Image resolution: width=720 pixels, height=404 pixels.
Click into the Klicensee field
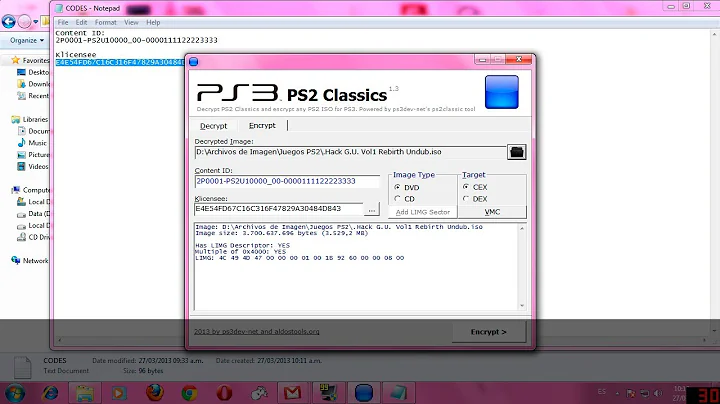[x=279, y=208]
